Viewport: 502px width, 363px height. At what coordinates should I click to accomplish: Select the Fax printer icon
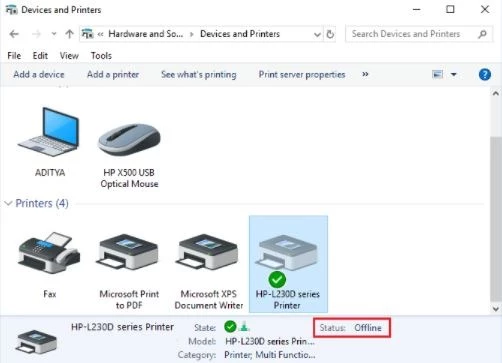pos(49,252)
